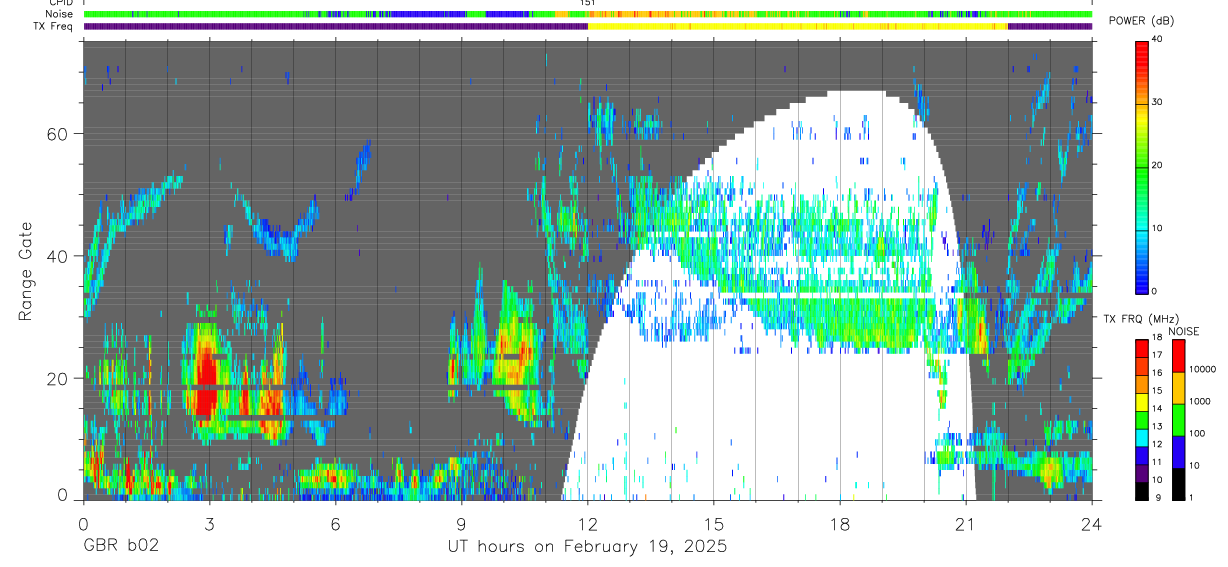The width and height of the screenshot is (1228, 567).
Task: Click x-axis tick label '21'
Action: (x=966, y=523)
